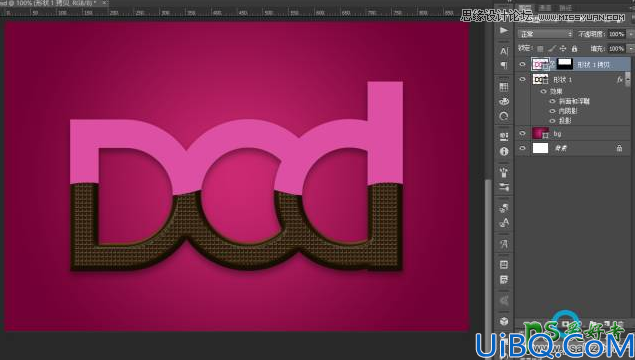Click the 内阴影 effect label

pyautogui.click(x=568, y=111)
